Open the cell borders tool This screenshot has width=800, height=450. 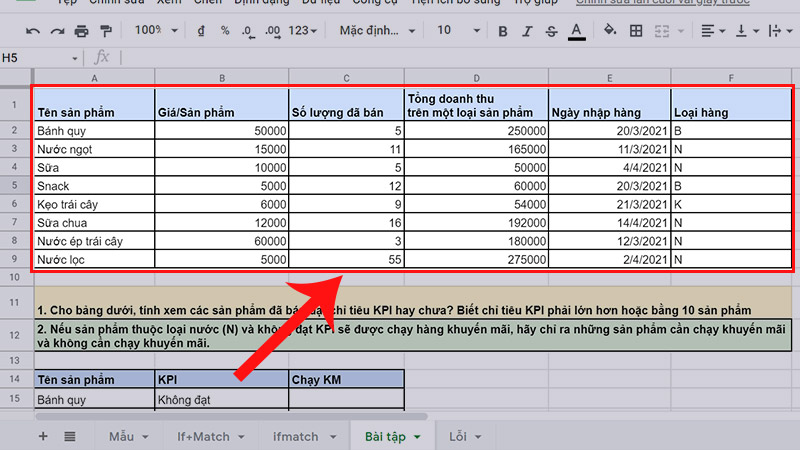638,32
